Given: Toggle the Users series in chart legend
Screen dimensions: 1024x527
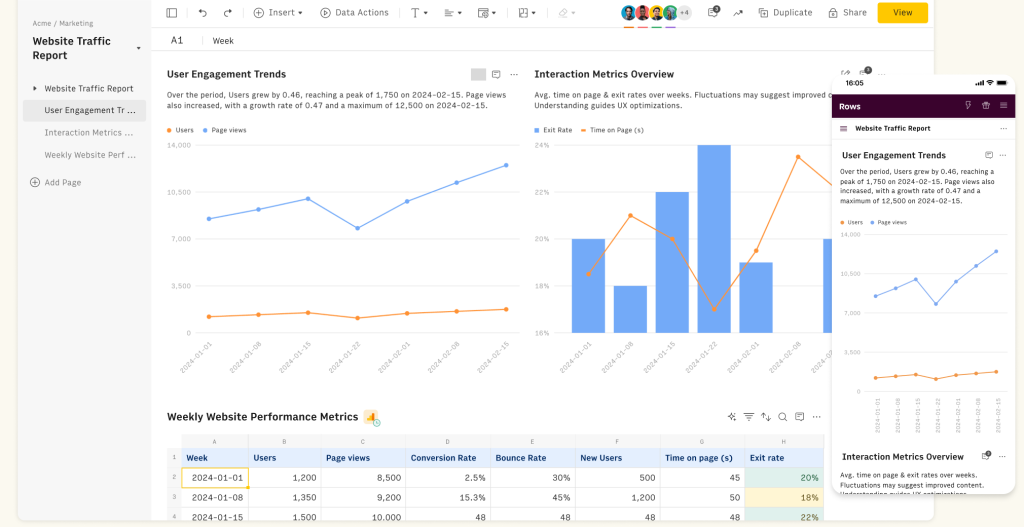Looking at the screenshot, I should (180, 130).
